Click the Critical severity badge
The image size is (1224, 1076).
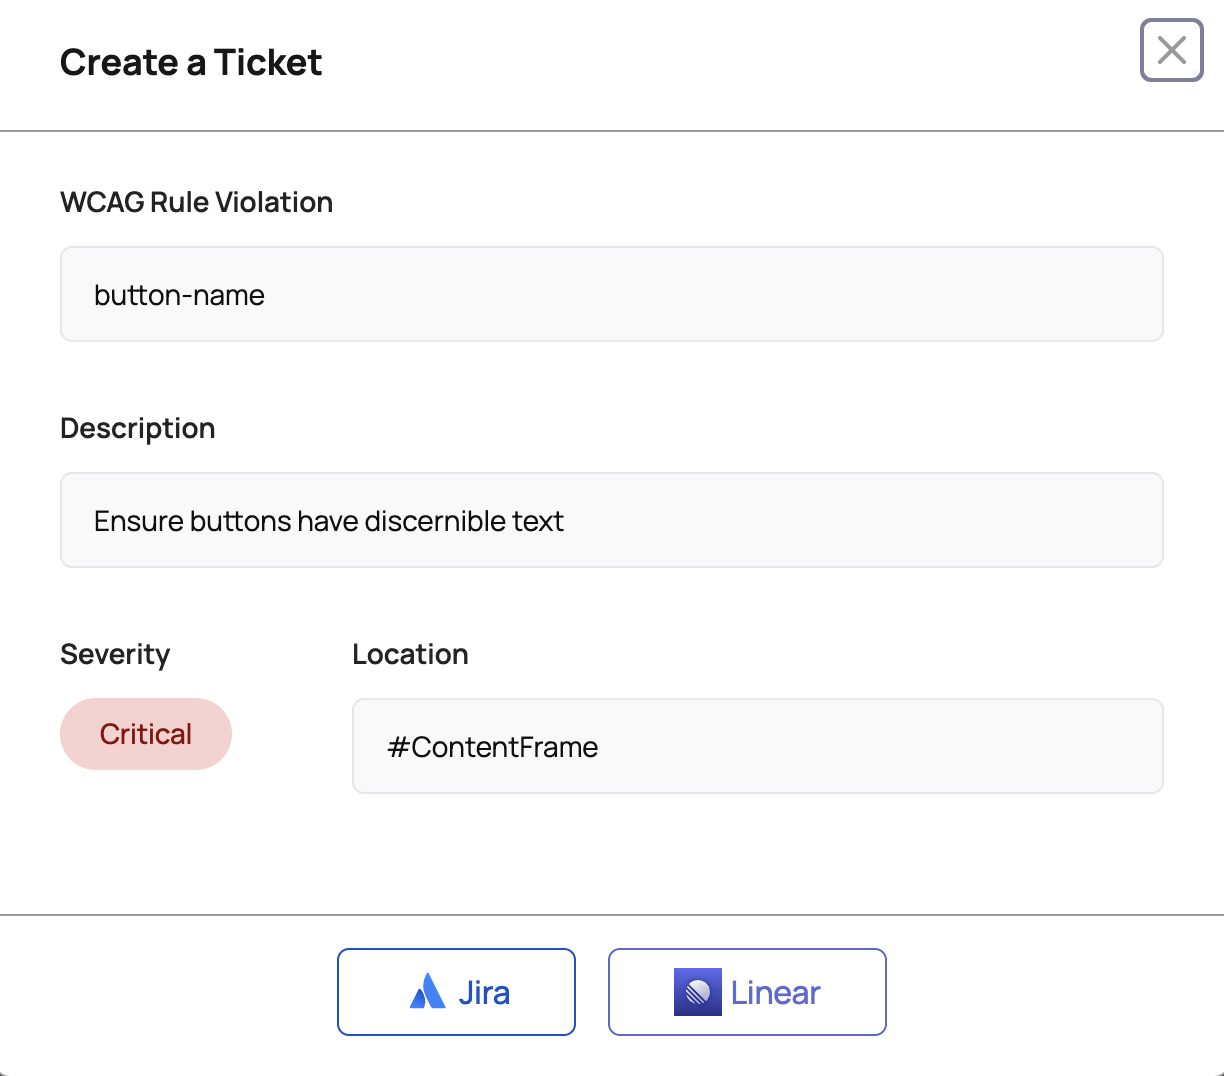[x=146, y=734]
